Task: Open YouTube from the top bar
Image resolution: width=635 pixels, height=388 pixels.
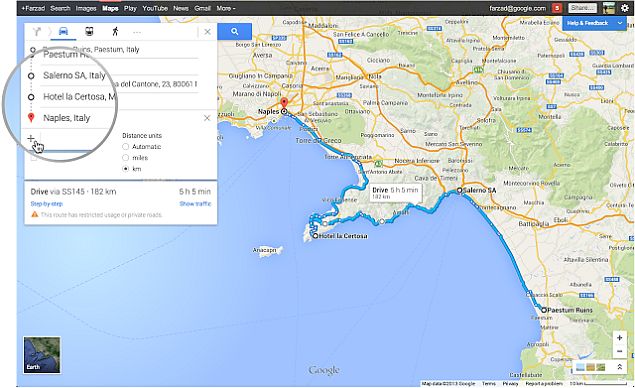Action: [x=155, y=8]
